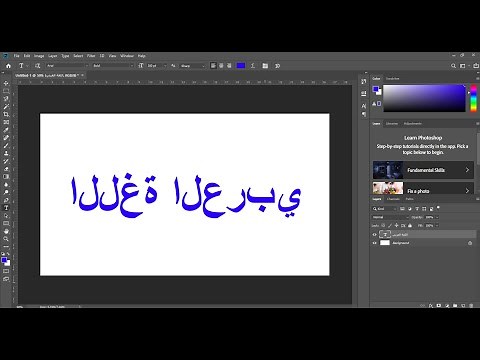Select the Horizontal Type tool

(6, 208)
